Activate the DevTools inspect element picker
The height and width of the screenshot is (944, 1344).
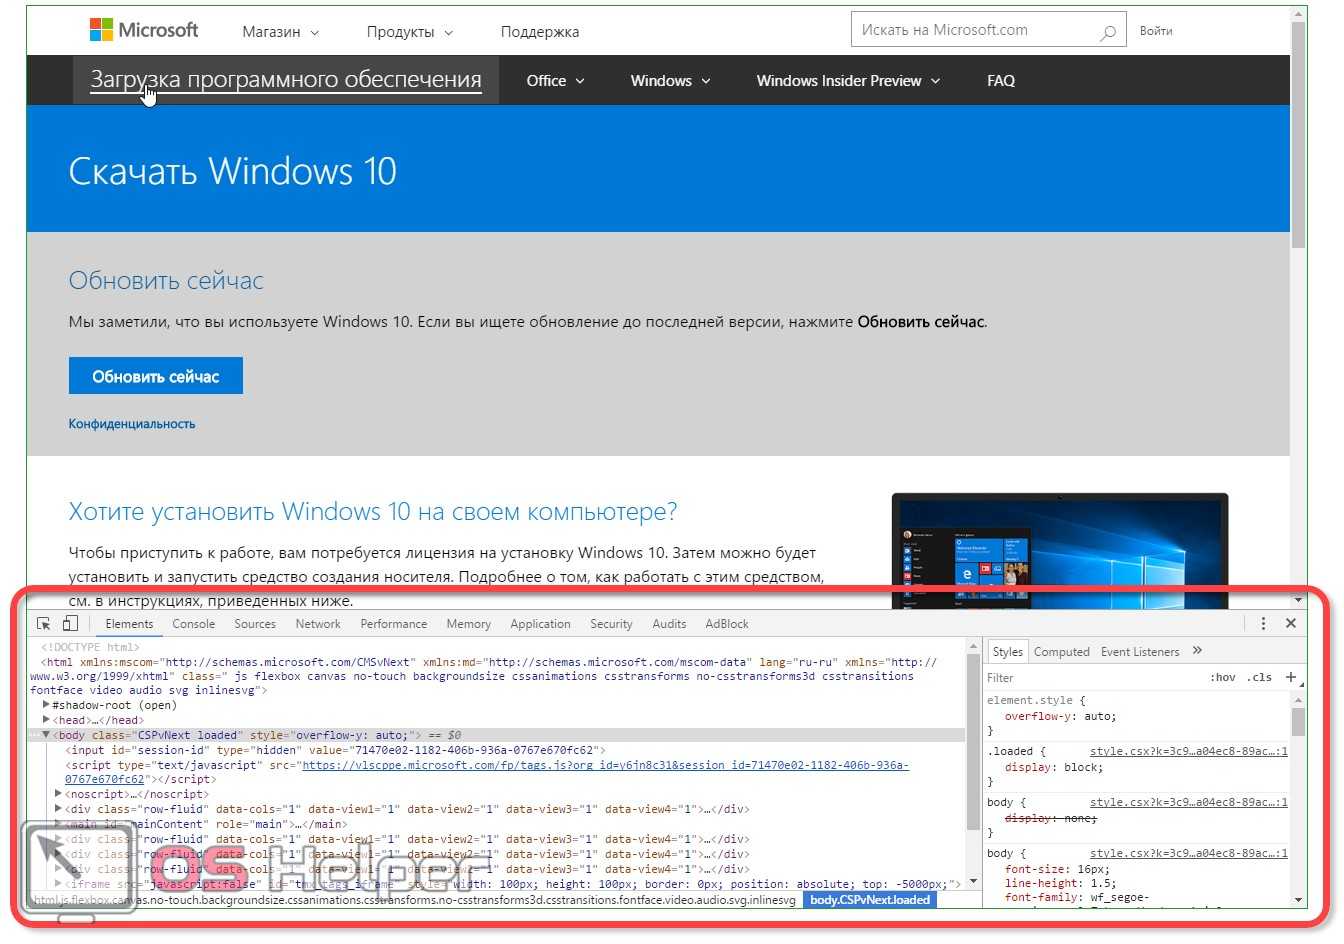pos(44,624)
